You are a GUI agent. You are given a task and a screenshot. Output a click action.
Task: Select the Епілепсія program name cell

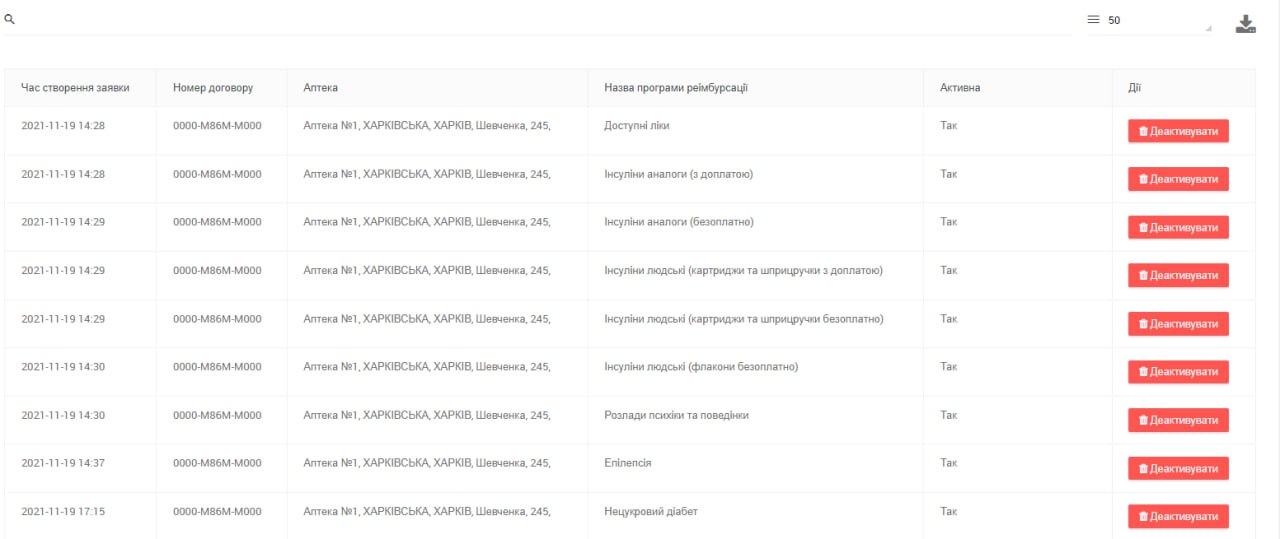[x=628, y=463]
